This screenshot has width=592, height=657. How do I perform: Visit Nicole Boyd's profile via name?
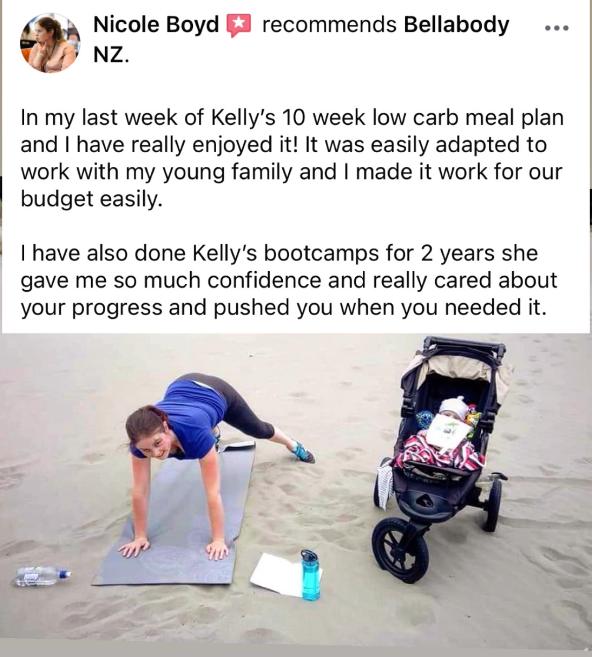pos(156,24)
